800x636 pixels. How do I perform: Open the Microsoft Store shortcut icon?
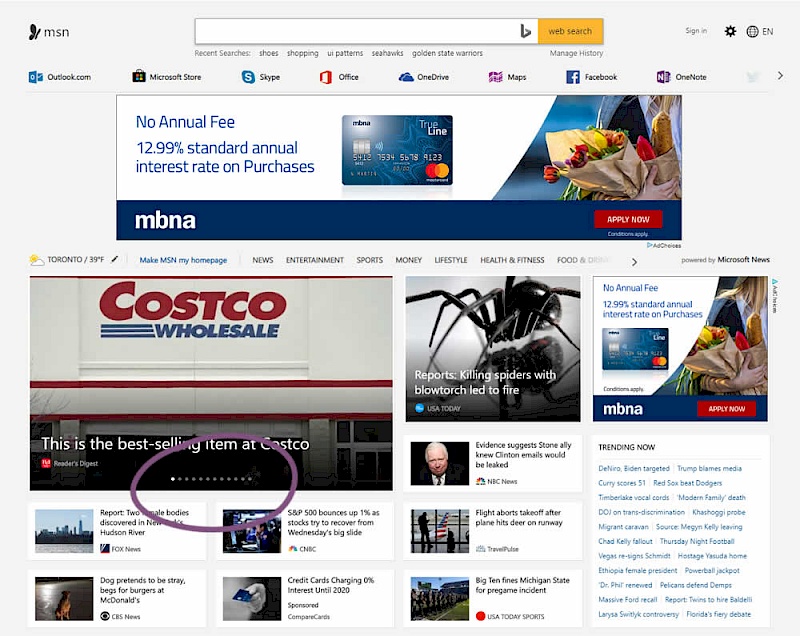[140, 77]
